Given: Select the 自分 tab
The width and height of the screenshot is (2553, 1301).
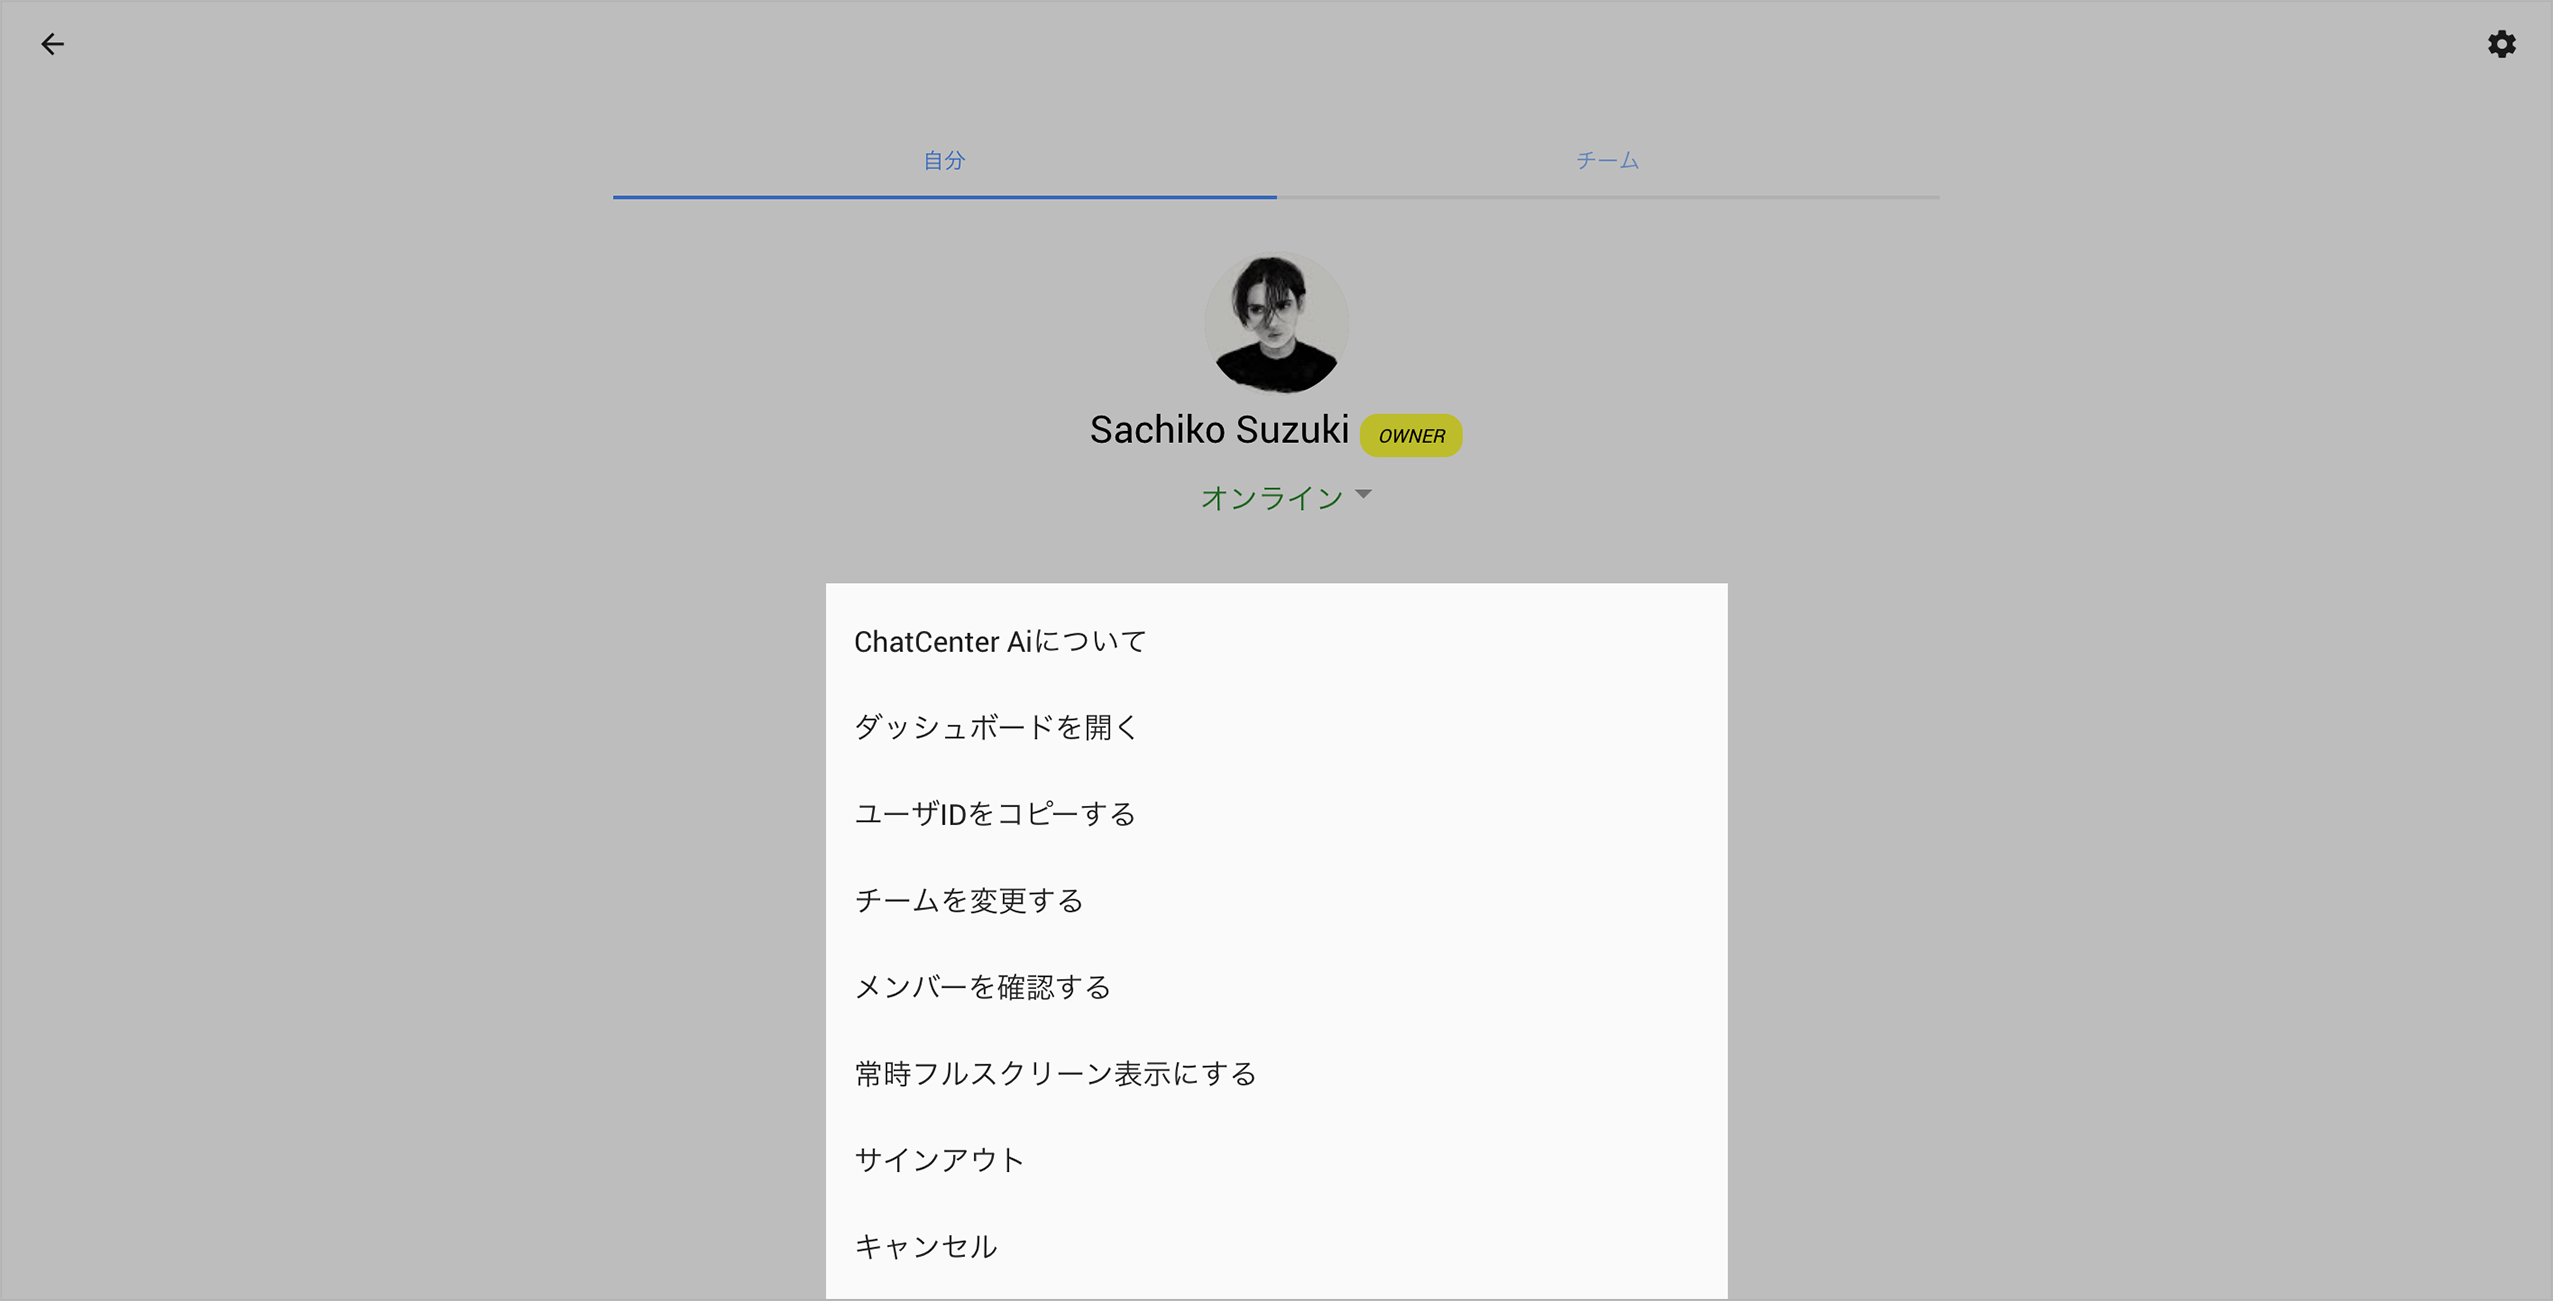Looking at the screenshot, I should pyautogui.click(x=944, y=160).
